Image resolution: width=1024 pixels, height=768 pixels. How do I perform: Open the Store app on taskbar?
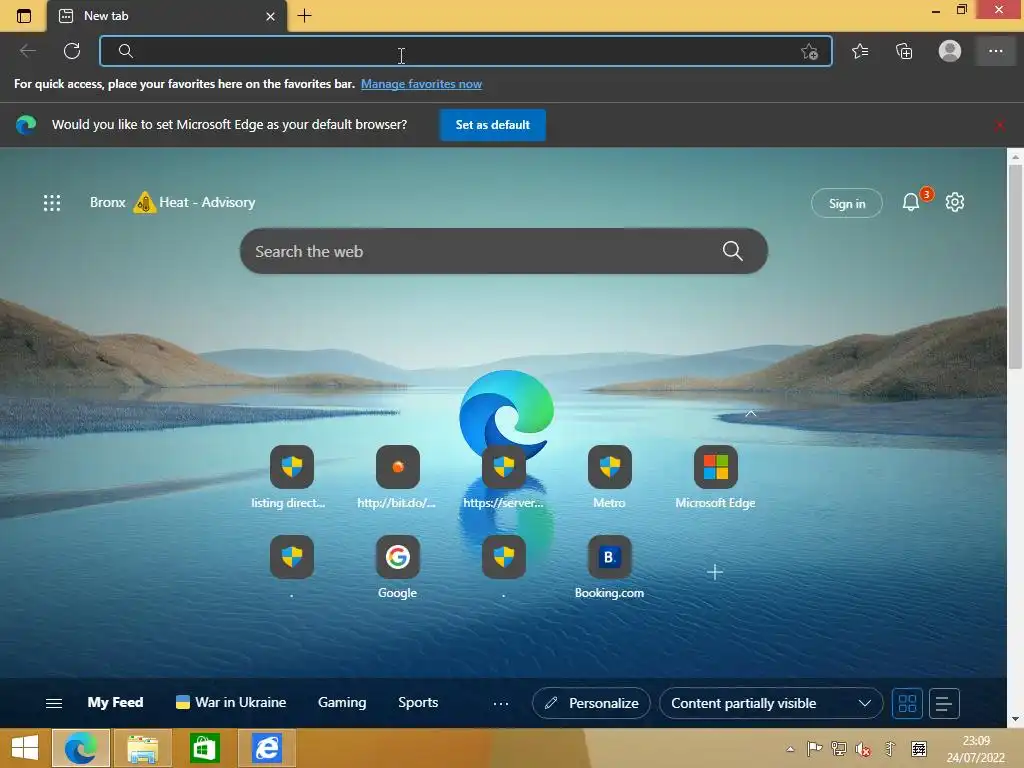pyautogui.click(x=204, y=748)
